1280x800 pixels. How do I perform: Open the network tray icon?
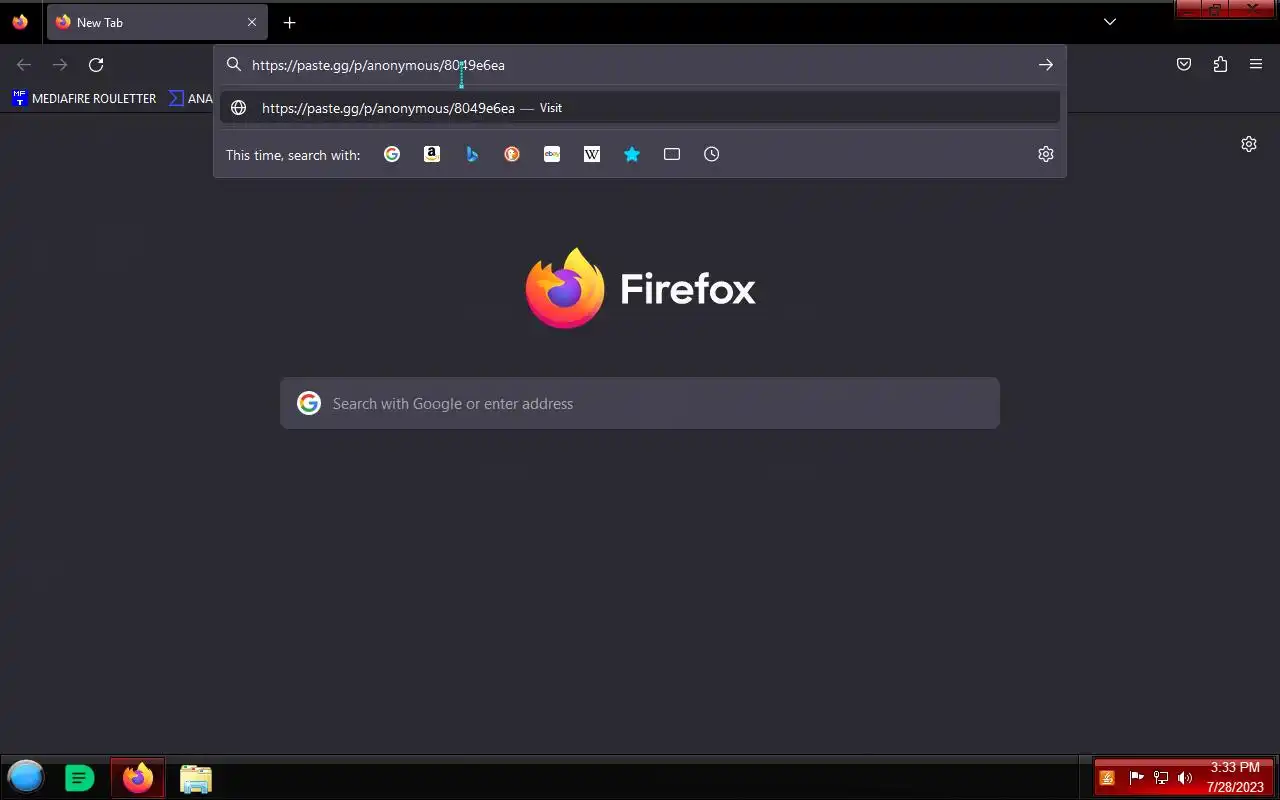coord(1161,778)
